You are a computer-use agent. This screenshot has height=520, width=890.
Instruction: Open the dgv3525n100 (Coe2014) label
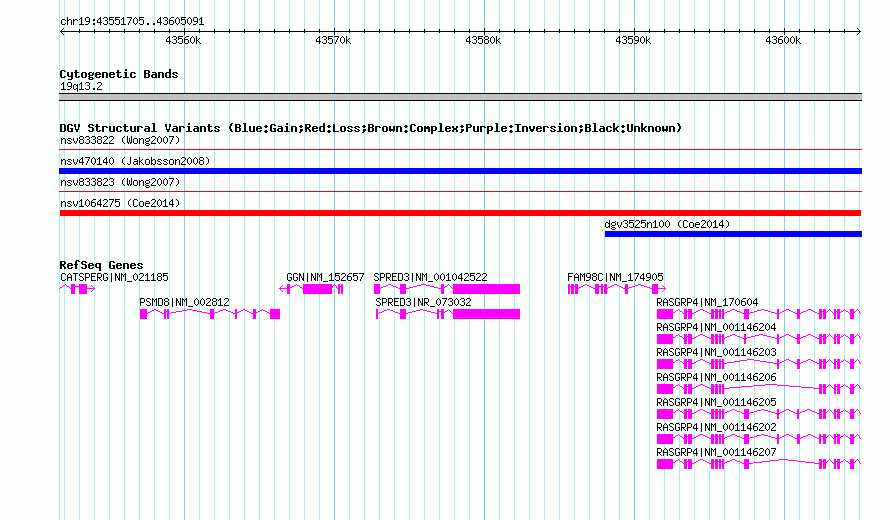[667, 224]
